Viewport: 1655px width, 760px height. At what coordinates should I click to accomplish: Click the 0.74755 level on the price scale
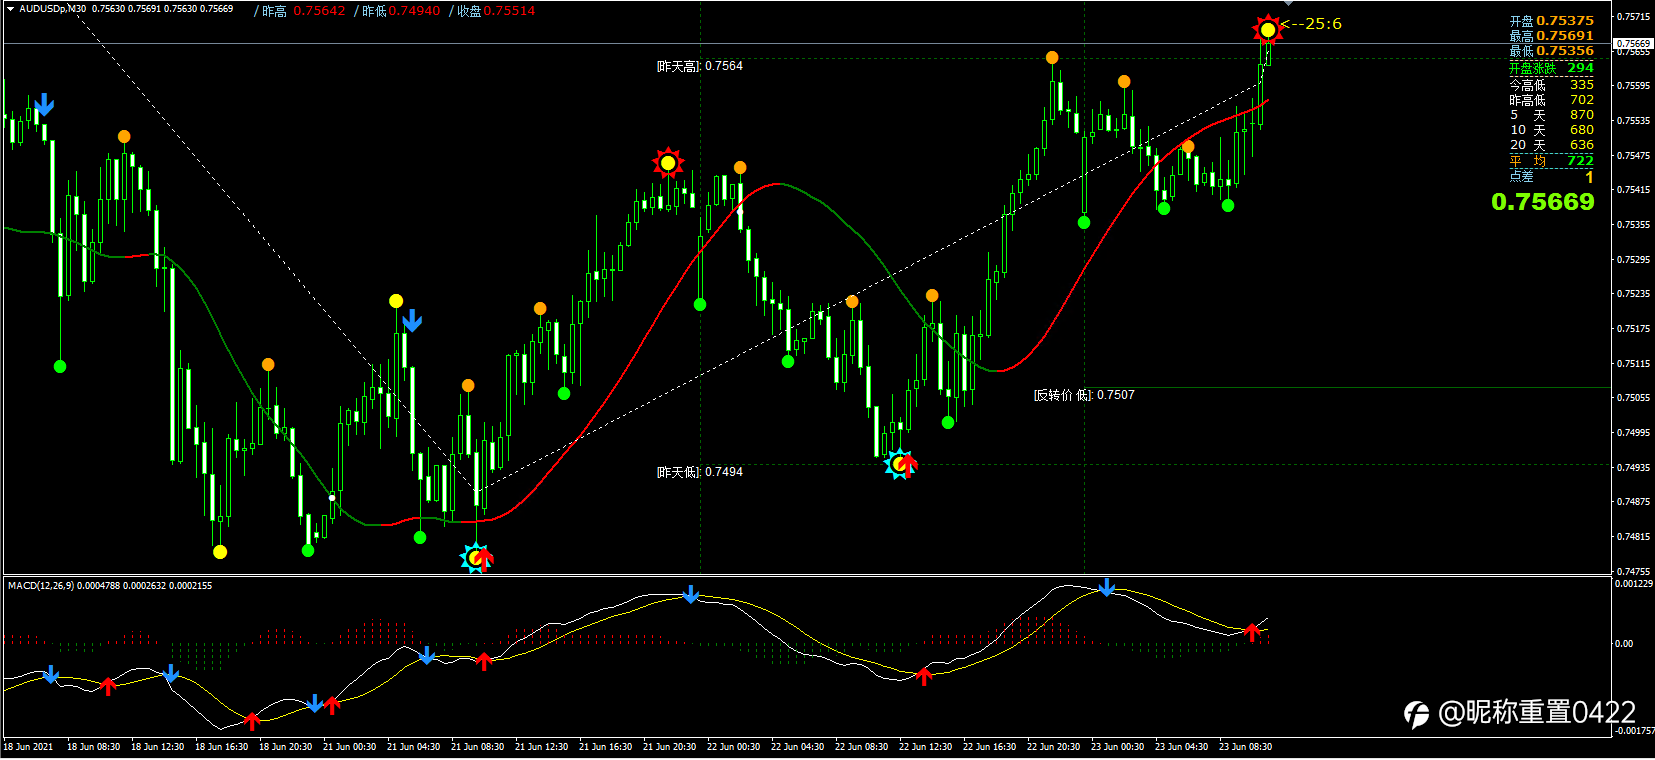click(1634, 572)
